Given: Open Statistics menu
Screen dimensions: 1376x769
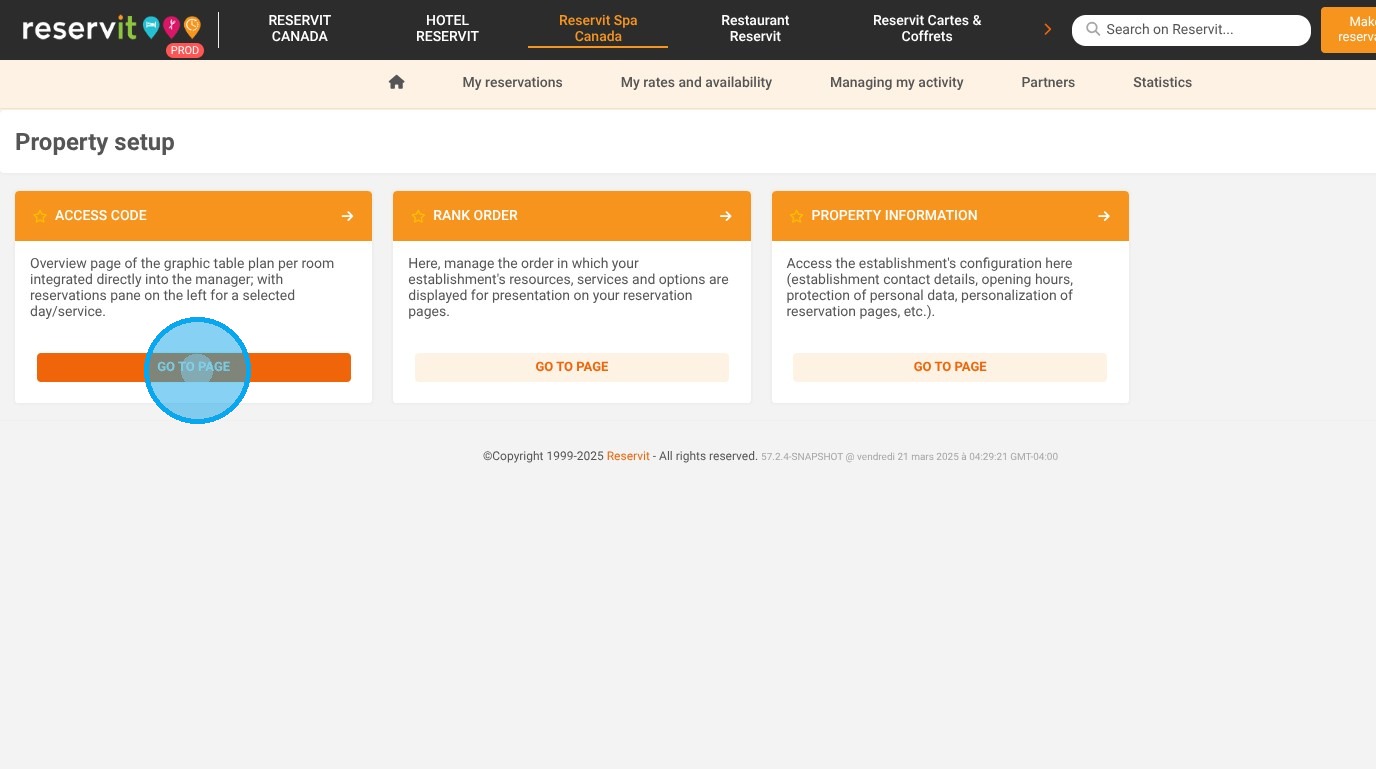Looking at the screenshot, I should 1162,82.
